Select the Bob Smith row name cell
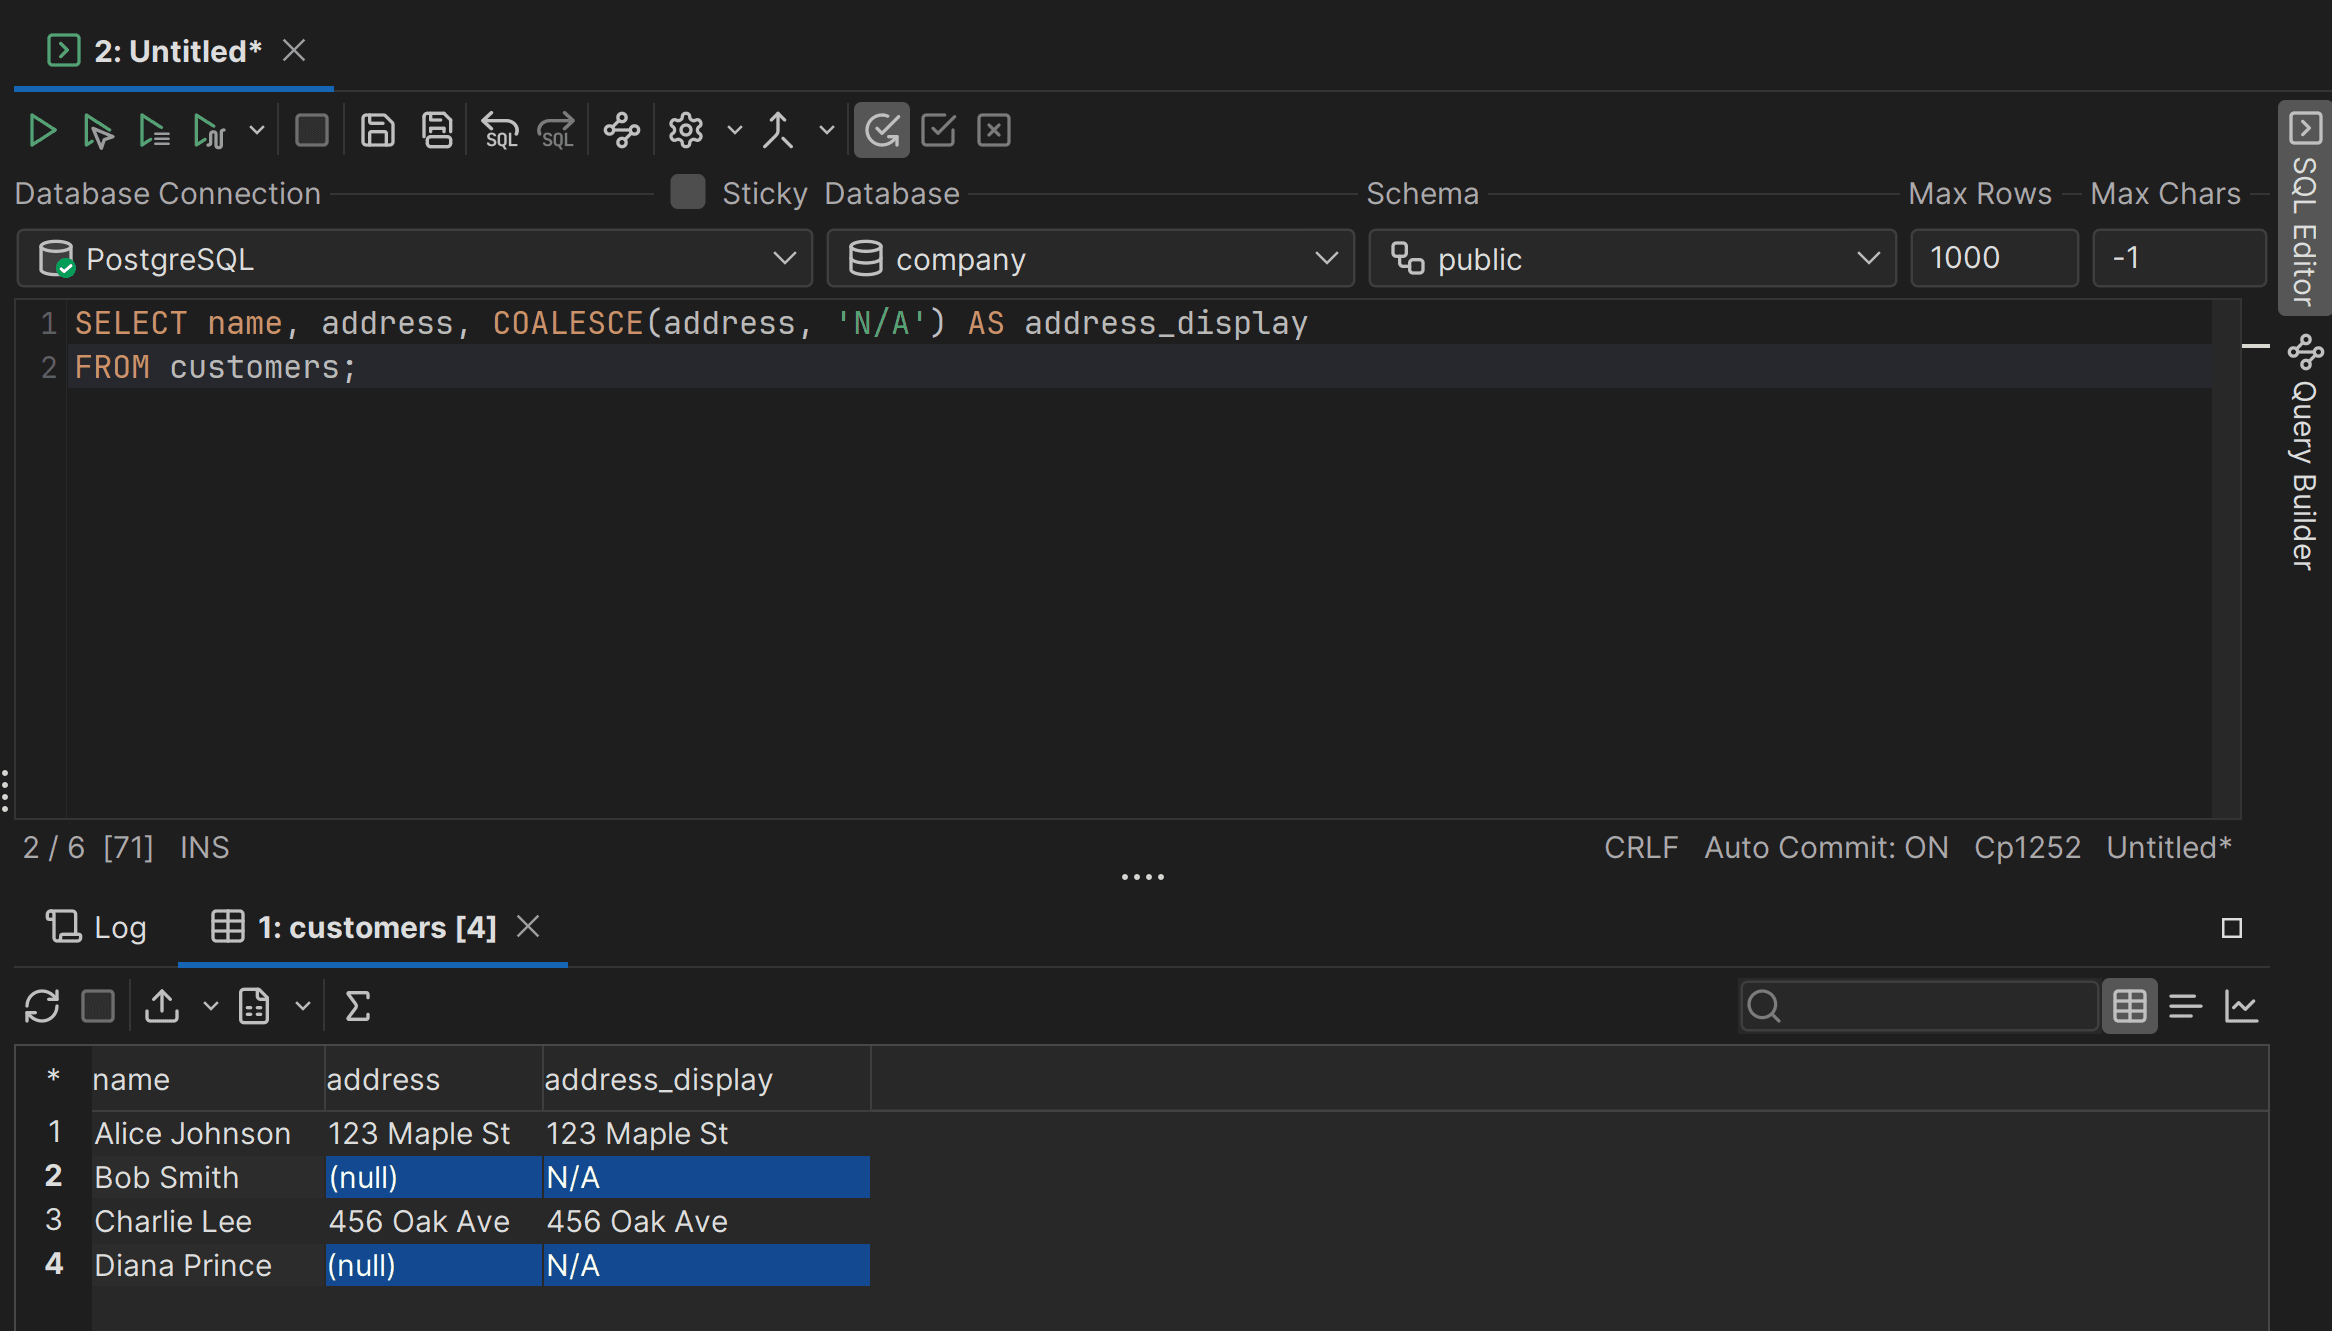This screenshot has width=2332, height=1331. (x=167, y=1178)
